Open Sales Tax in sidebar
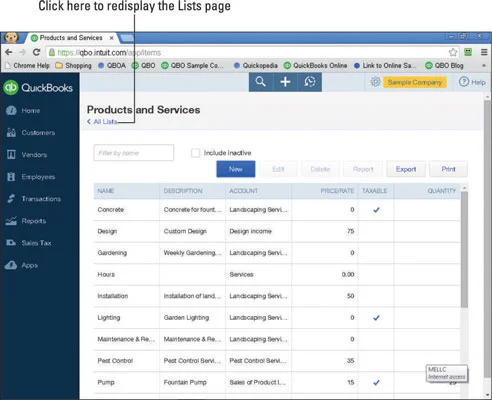Image resolution: width=492 pixels, height=400 pixels. 29,243
